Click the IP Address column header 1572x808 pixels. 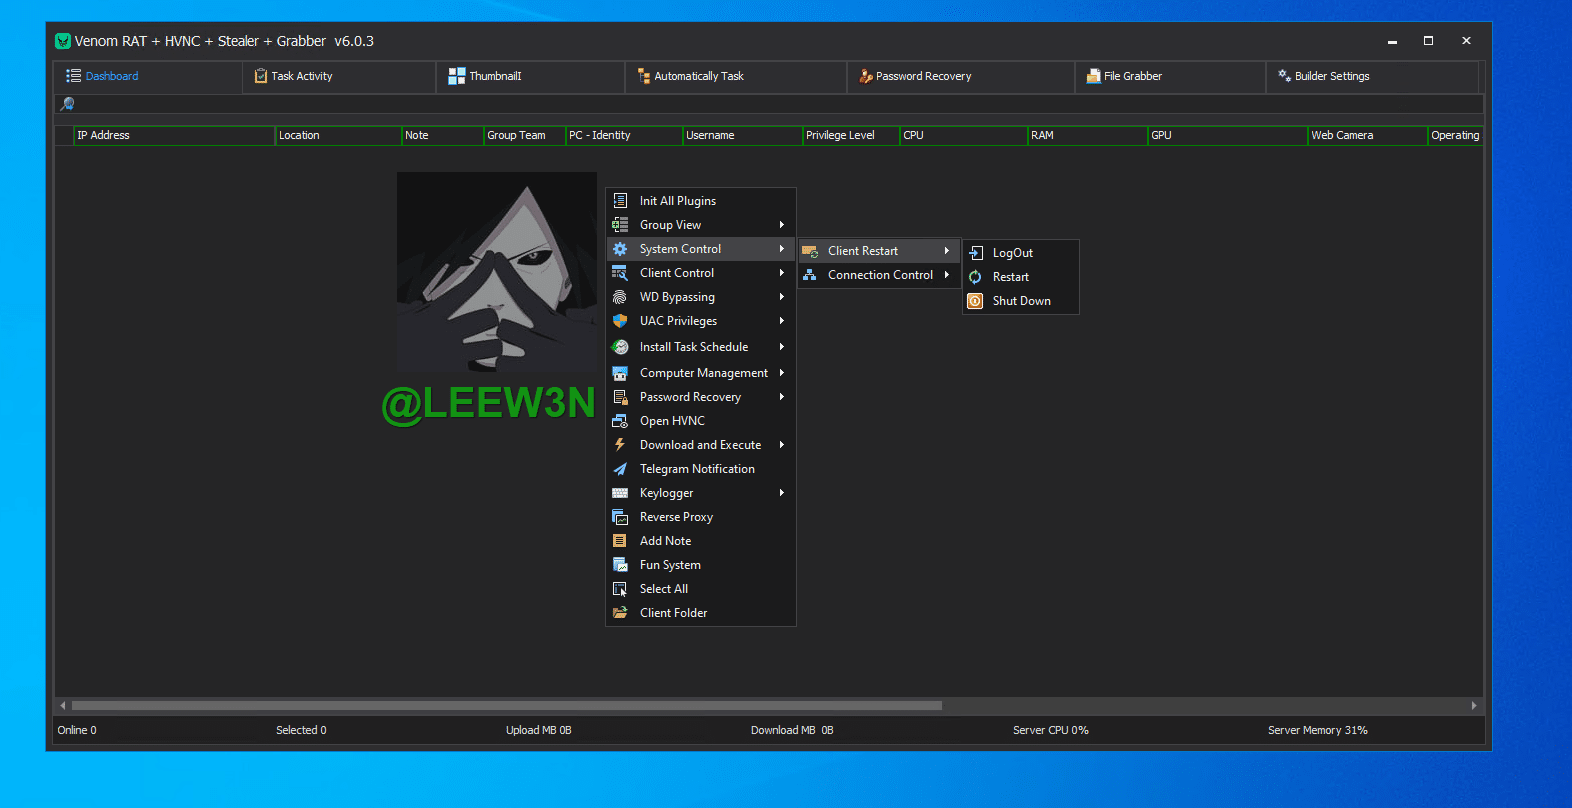click(104, 135)
